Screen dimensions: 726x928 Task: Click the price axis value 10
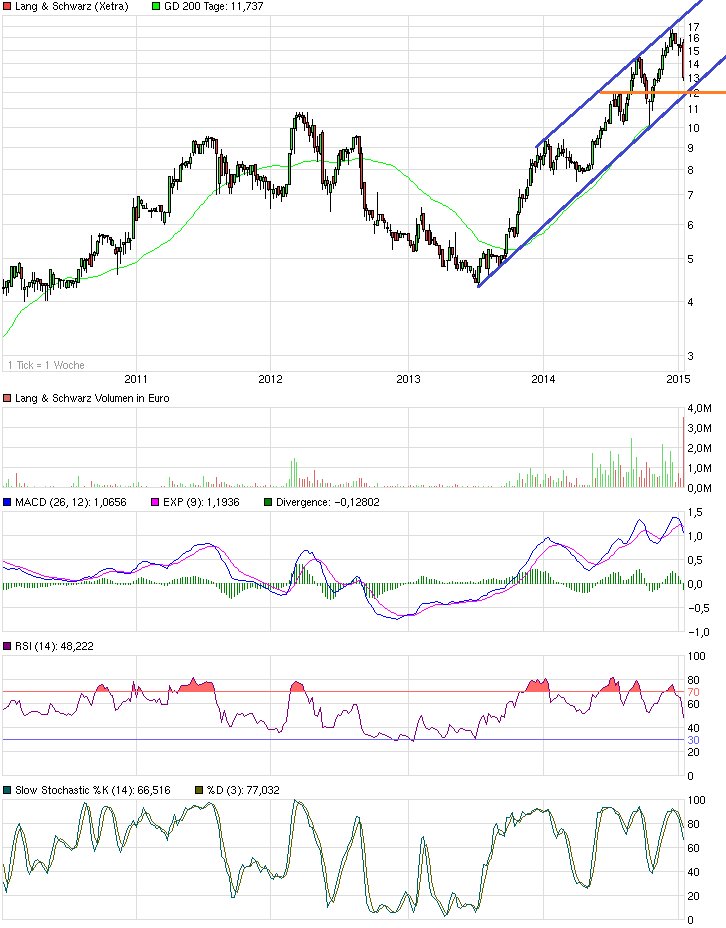693,128
